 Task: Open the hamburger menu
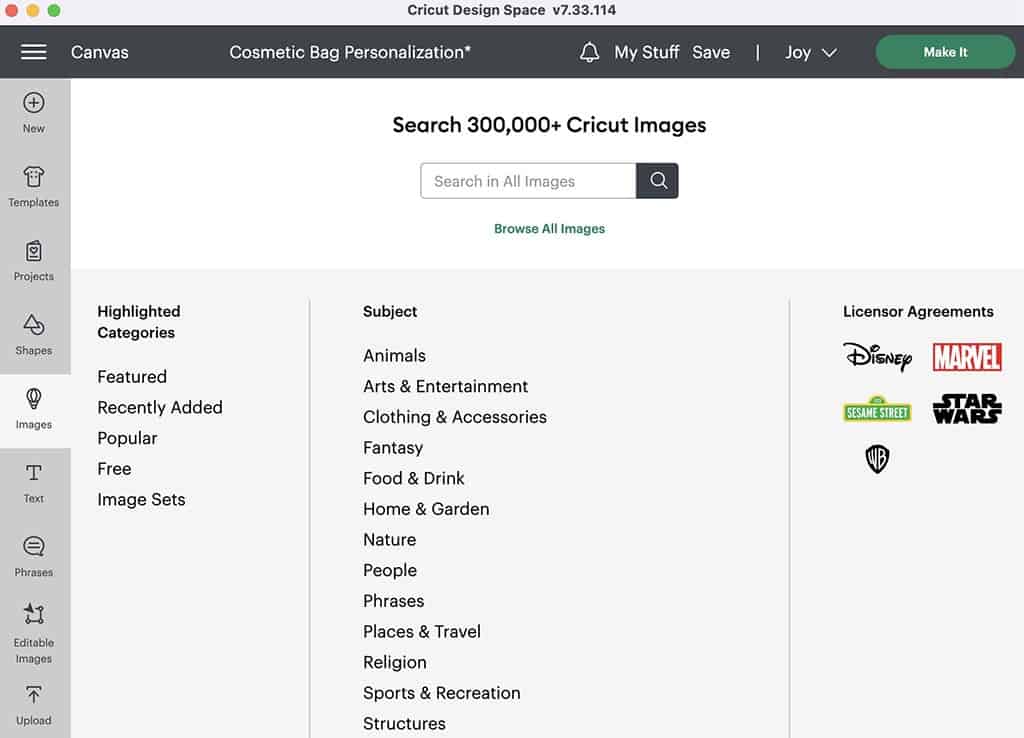point(33,52)
